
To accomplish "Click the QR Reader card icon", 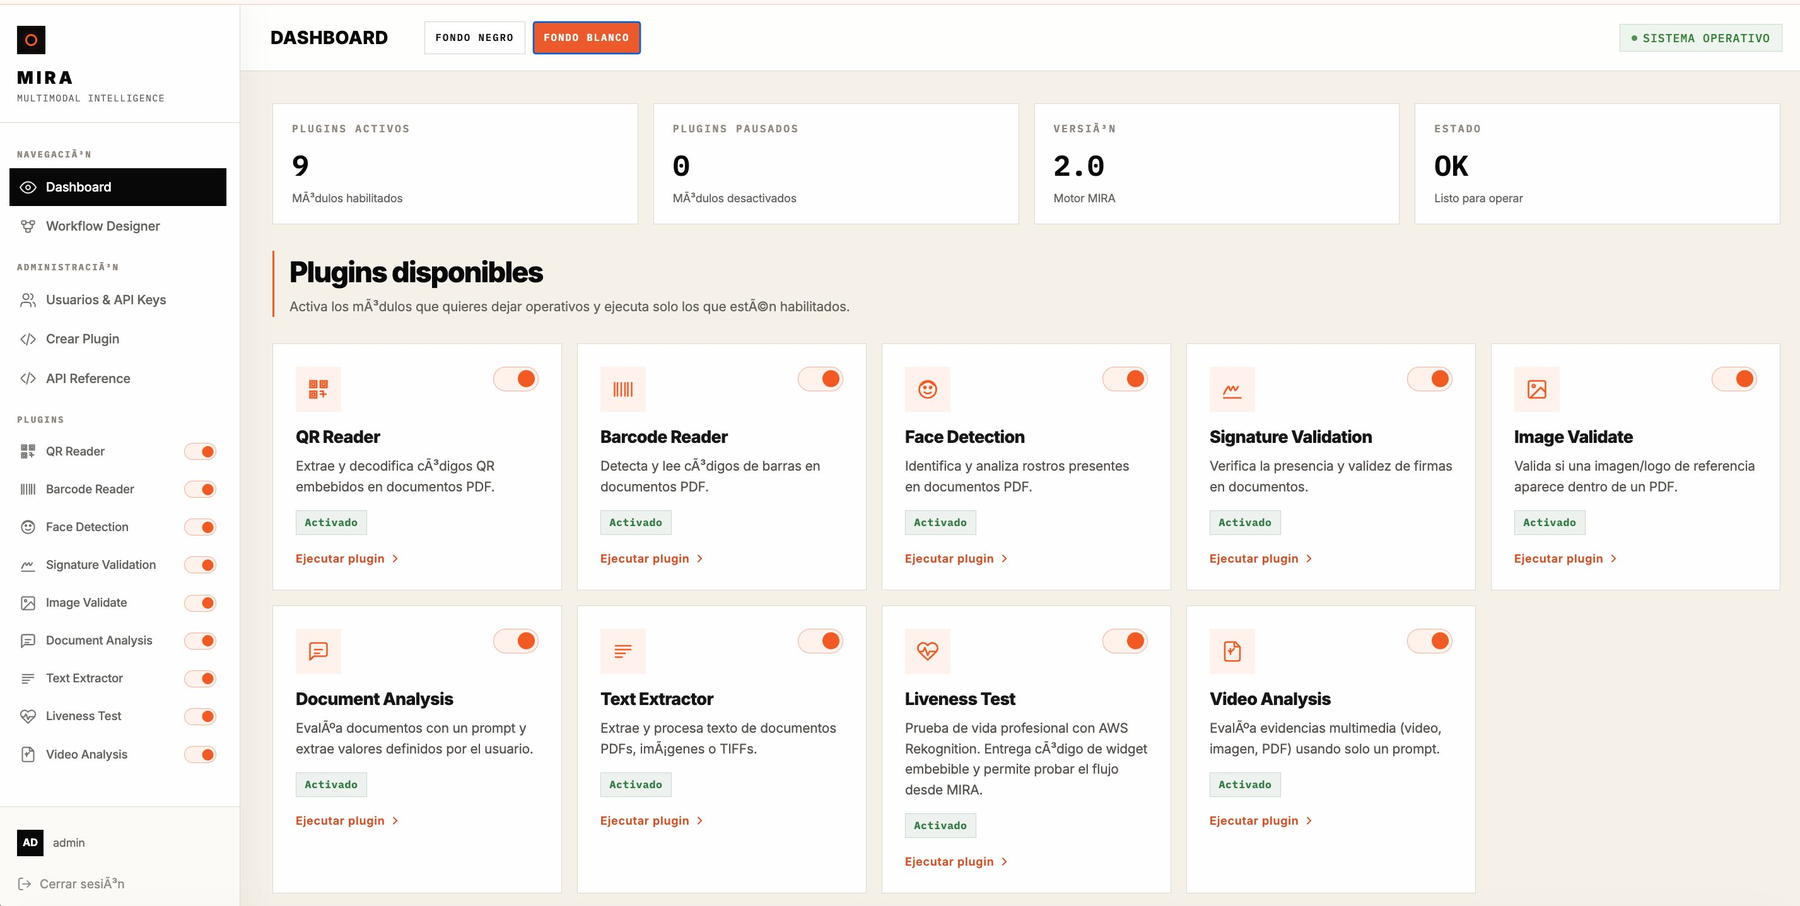I will 318,389.
